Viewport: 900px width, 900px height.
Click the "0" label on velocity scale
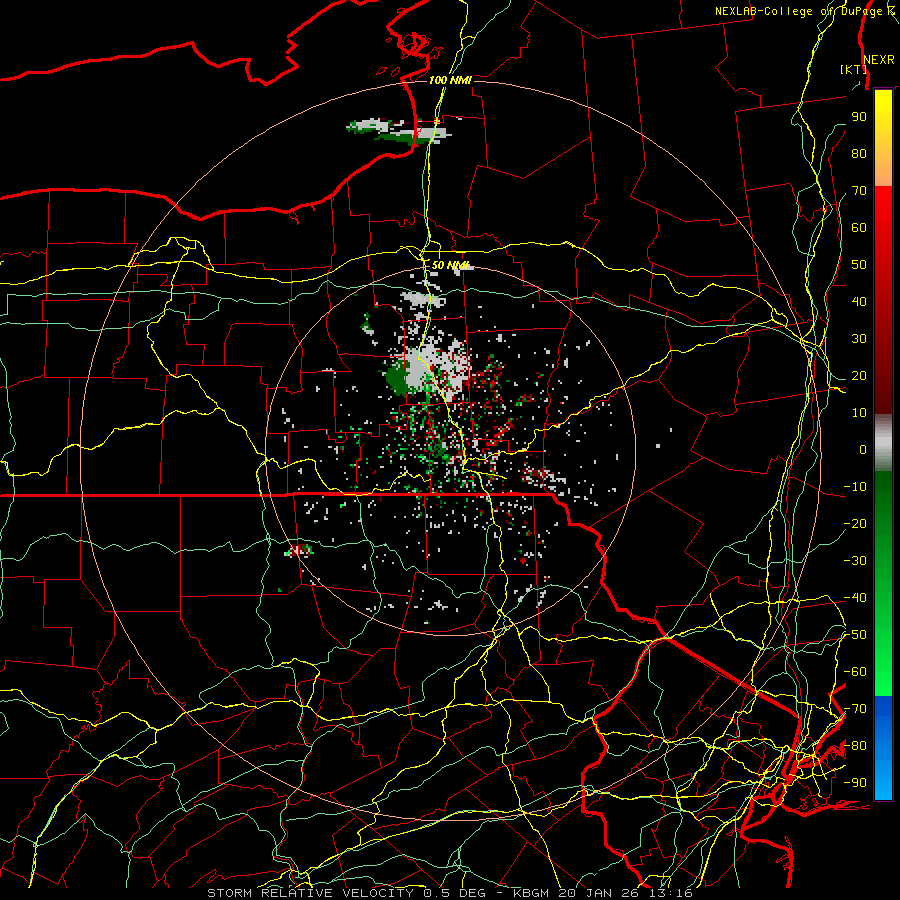[x=863, y=449]
